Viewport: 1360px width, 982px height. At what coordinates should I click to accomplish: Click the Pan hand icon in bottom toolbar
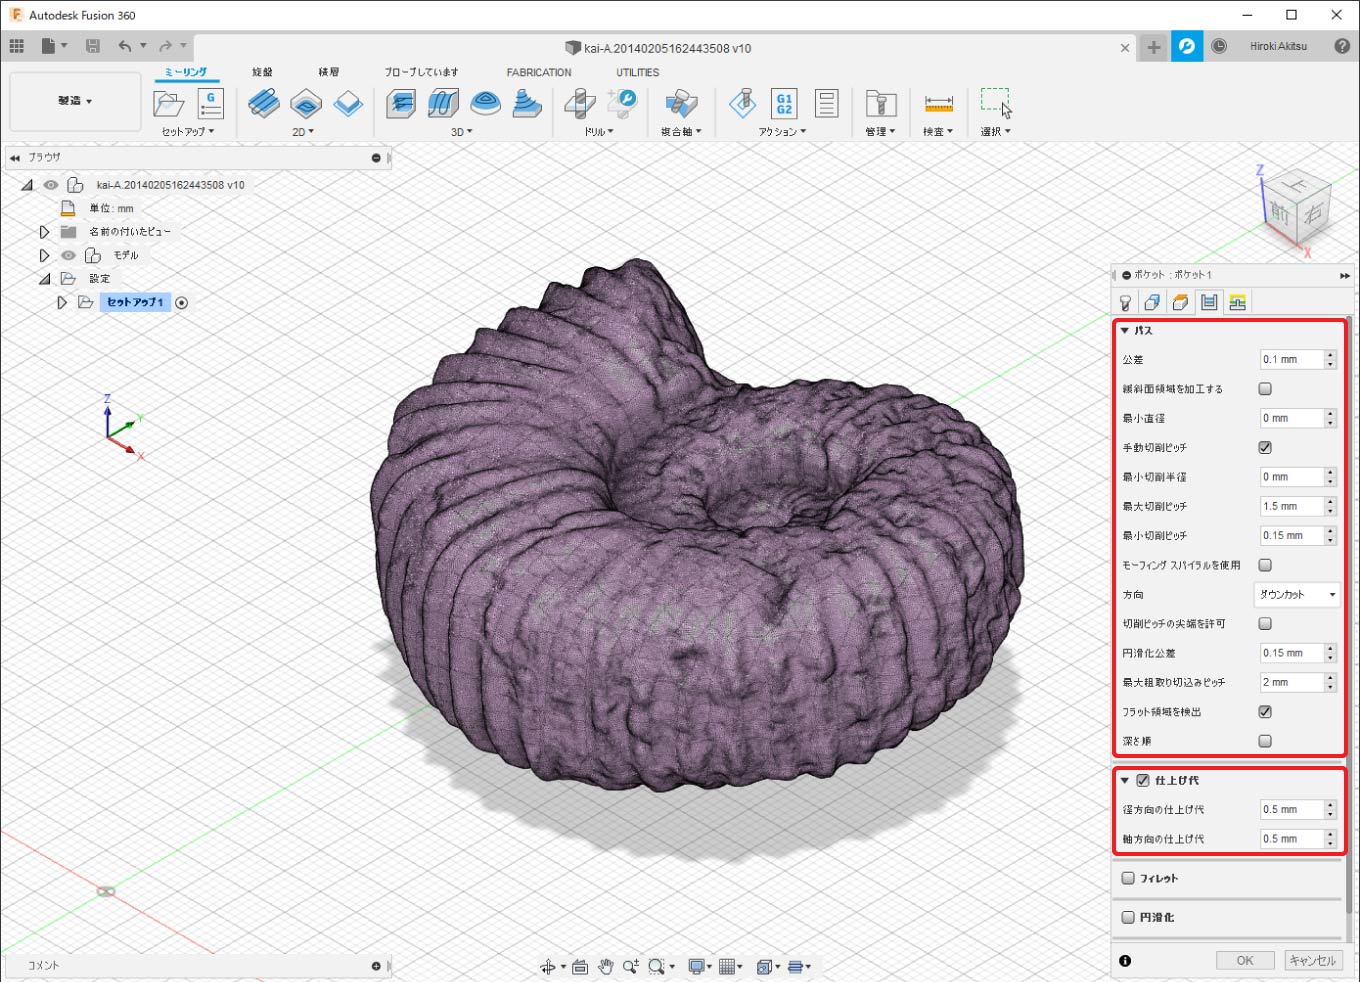pos(605,966)
